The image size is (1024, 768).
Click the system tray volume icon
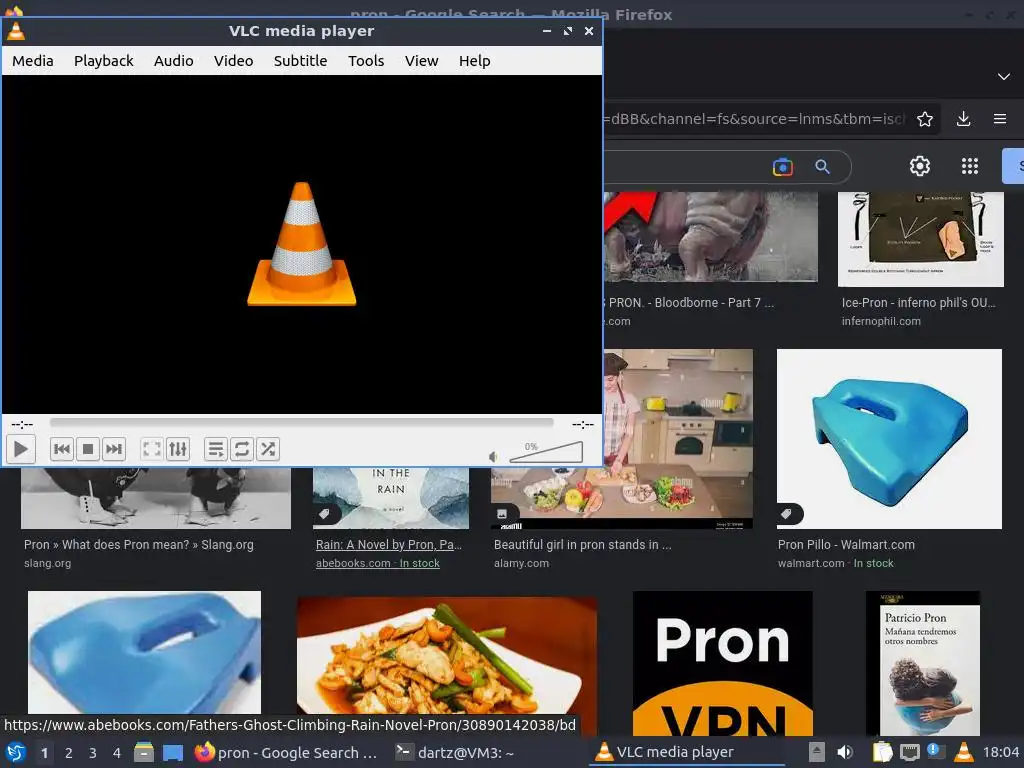click(x=845, y=753)
